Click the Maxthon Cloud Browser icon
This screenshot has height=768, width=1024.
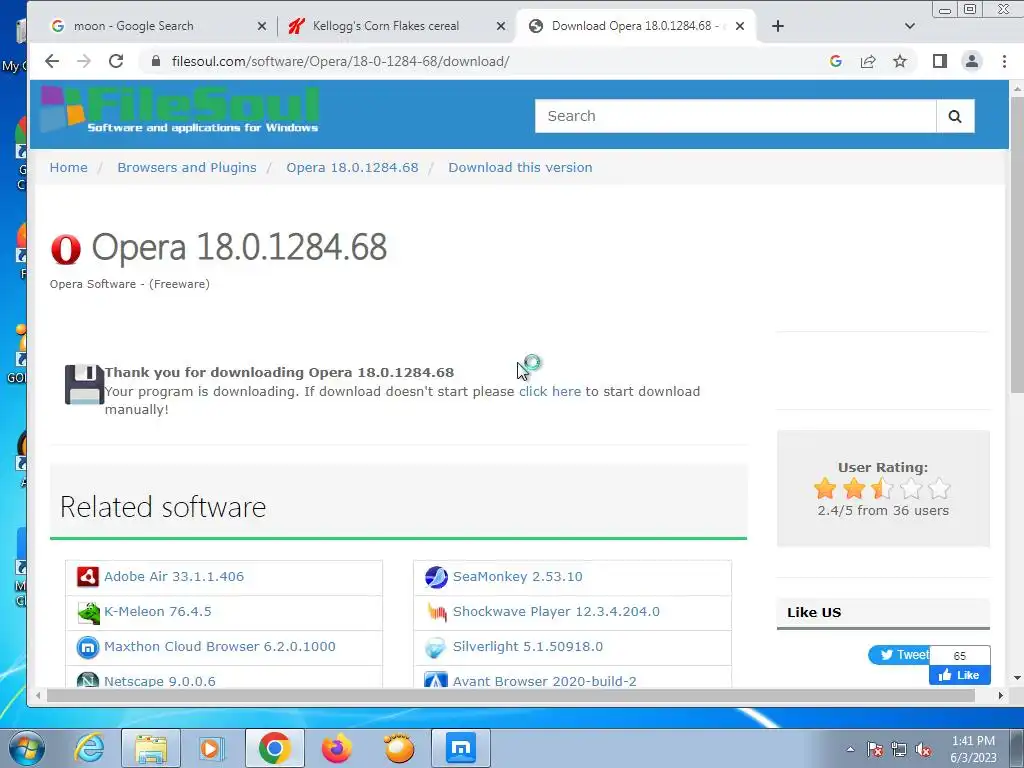click(x=88, y=647)
